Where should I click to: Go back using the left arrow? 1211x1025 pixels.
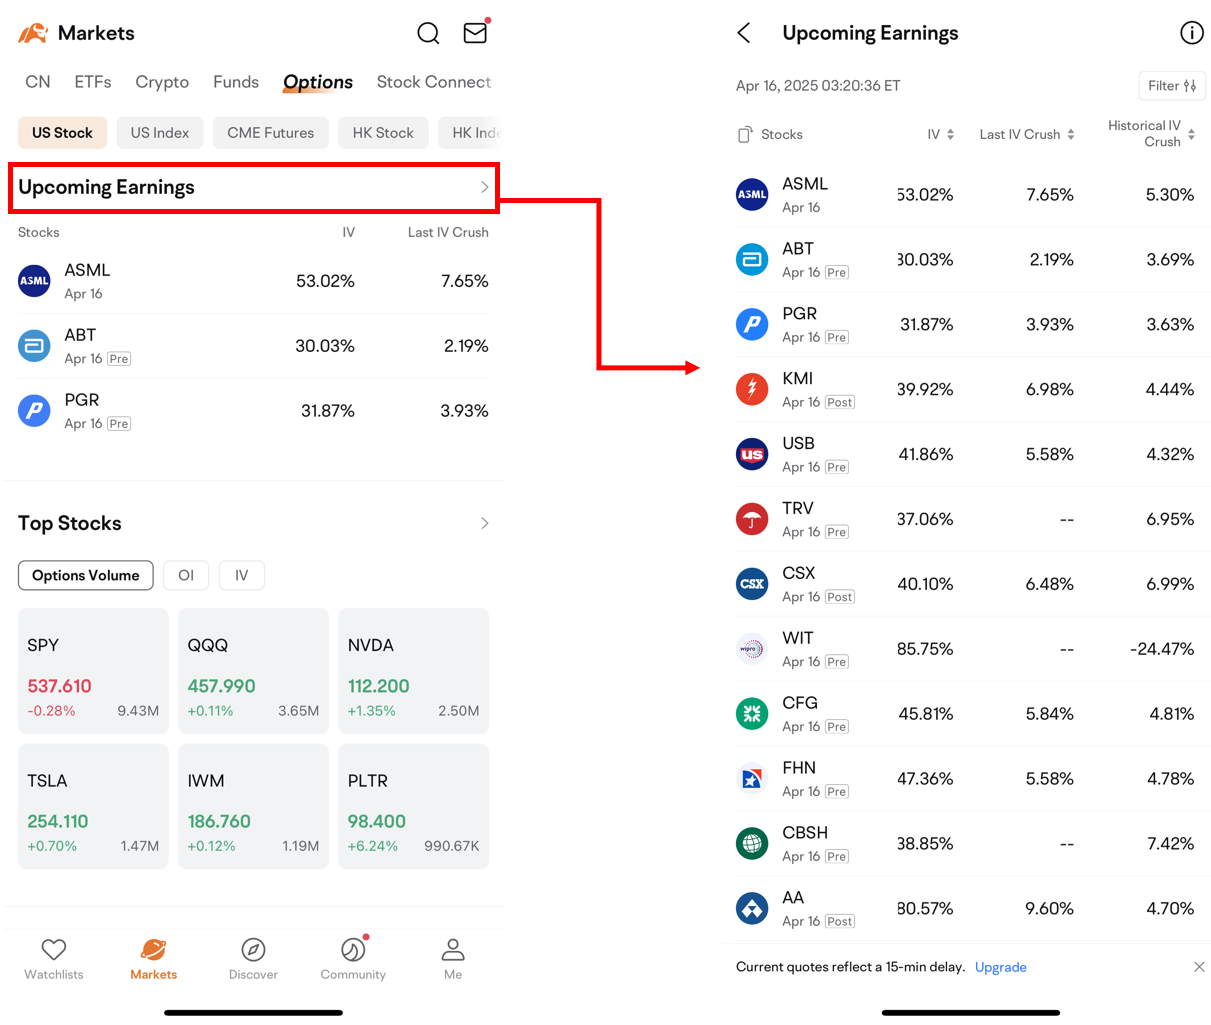744,33
